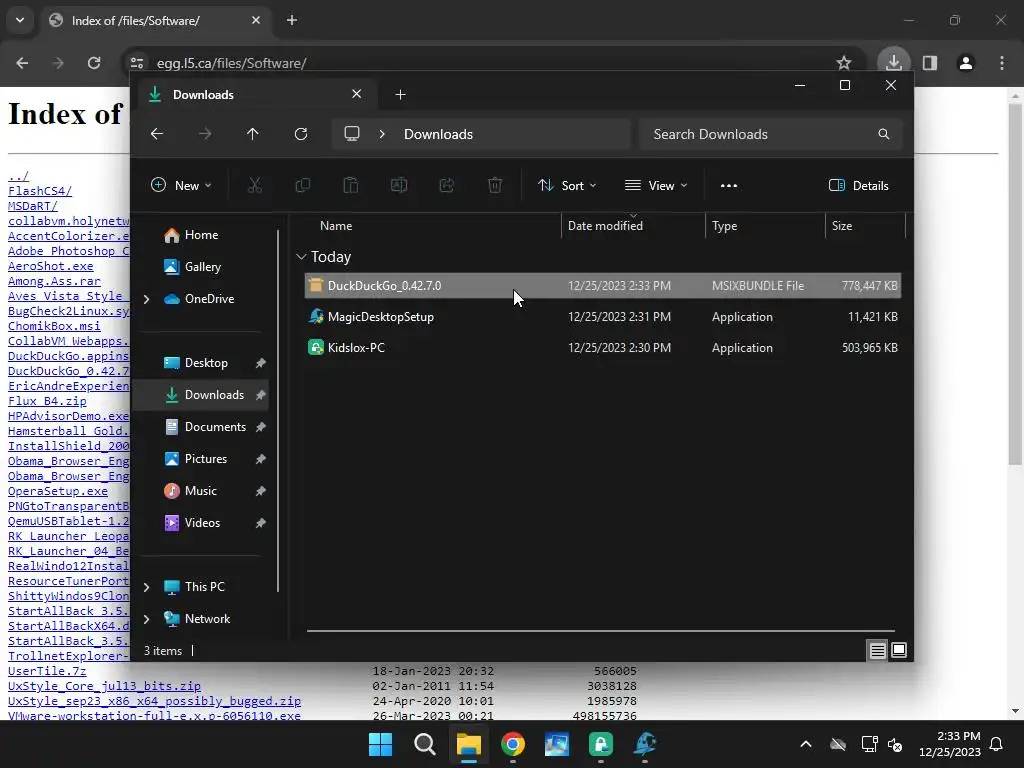Click the Paste clipboard icon in Explorer toolbar
Image resolution: width=1024 pixels, height=768 pixels.
[351, 185]
